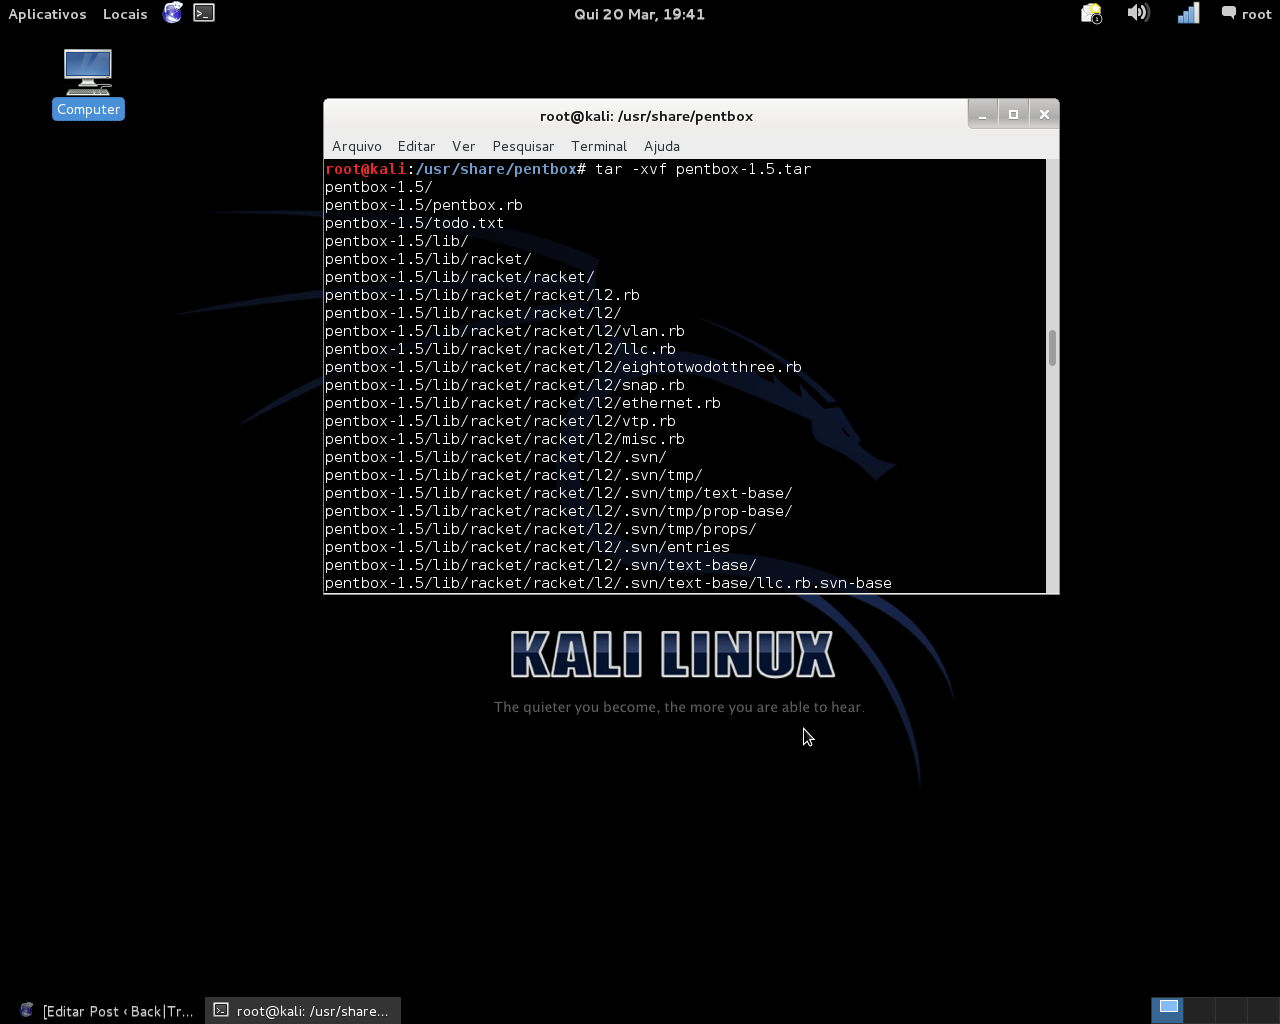The width and height of the screenshot is (1280, 1024).
Task: Click the tar -xvf pentbox-1.5.tar command
Action: click(x=703, y=169)
